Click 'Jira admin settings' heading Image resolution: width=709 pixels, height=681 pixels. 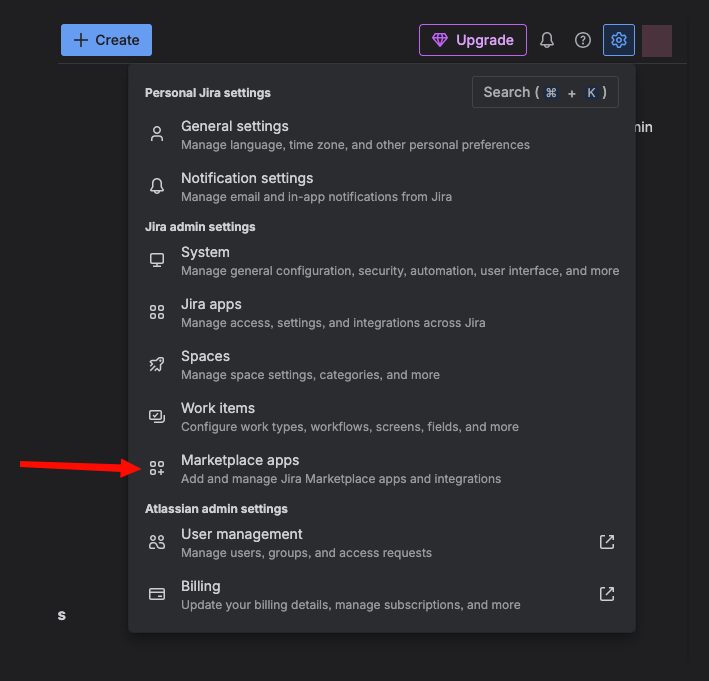tap(200, 227)
